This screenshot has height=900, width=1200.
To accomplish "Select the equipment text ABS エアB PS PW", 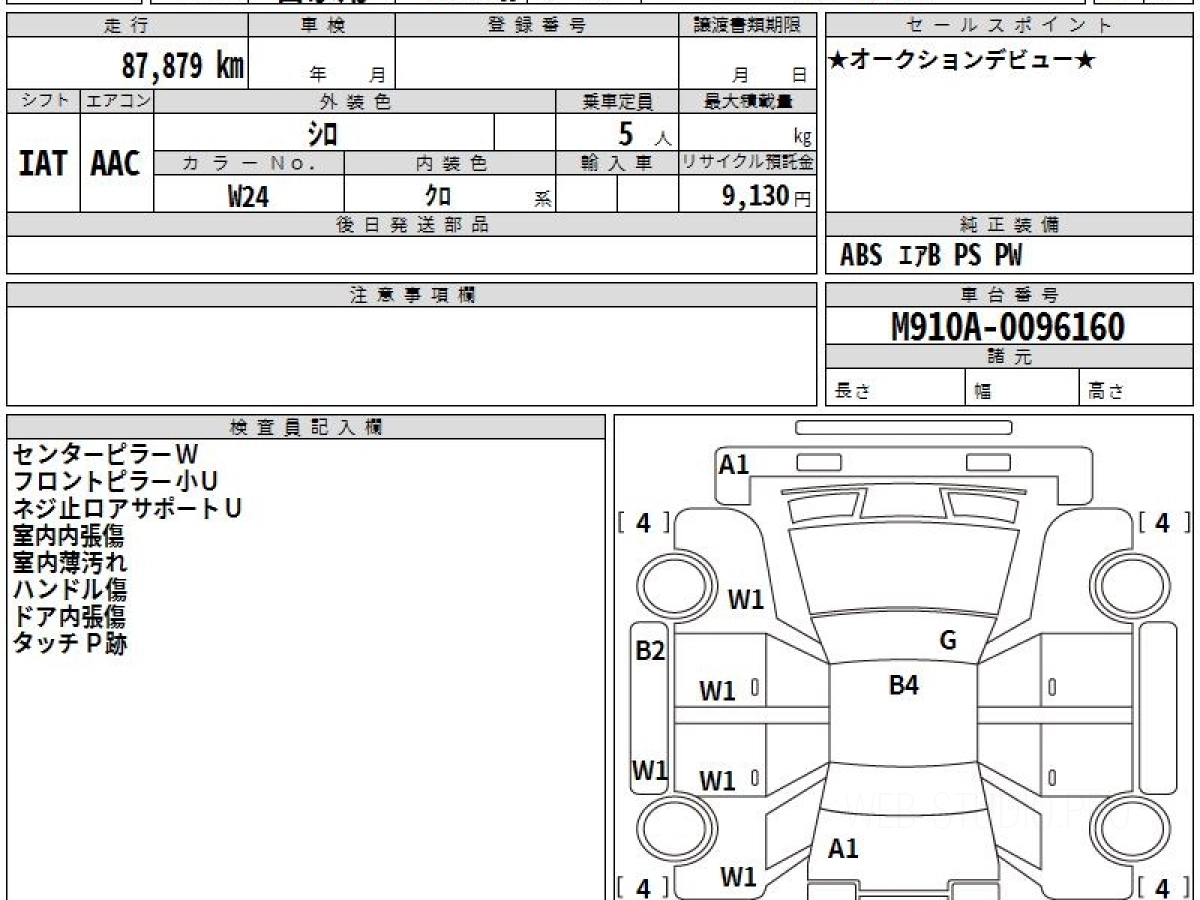I will tap(931, 256).
